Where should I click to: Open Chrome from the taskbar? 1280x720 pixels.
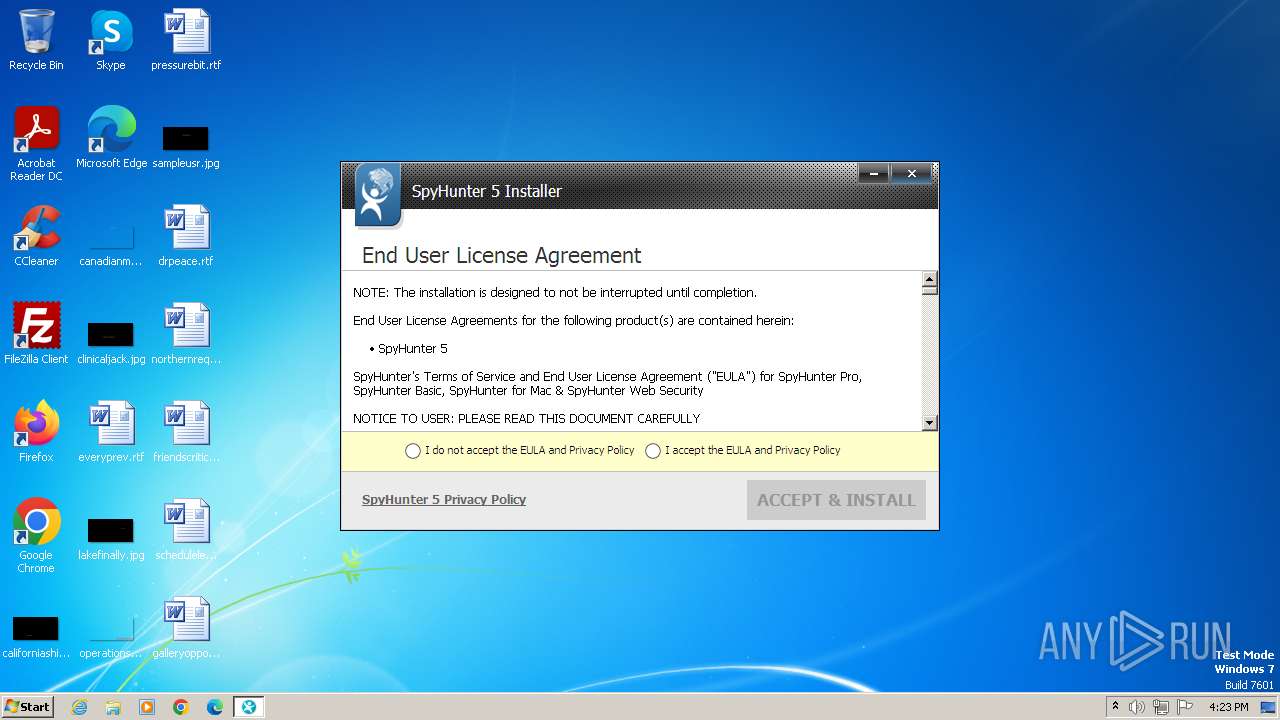coord(181,707)
